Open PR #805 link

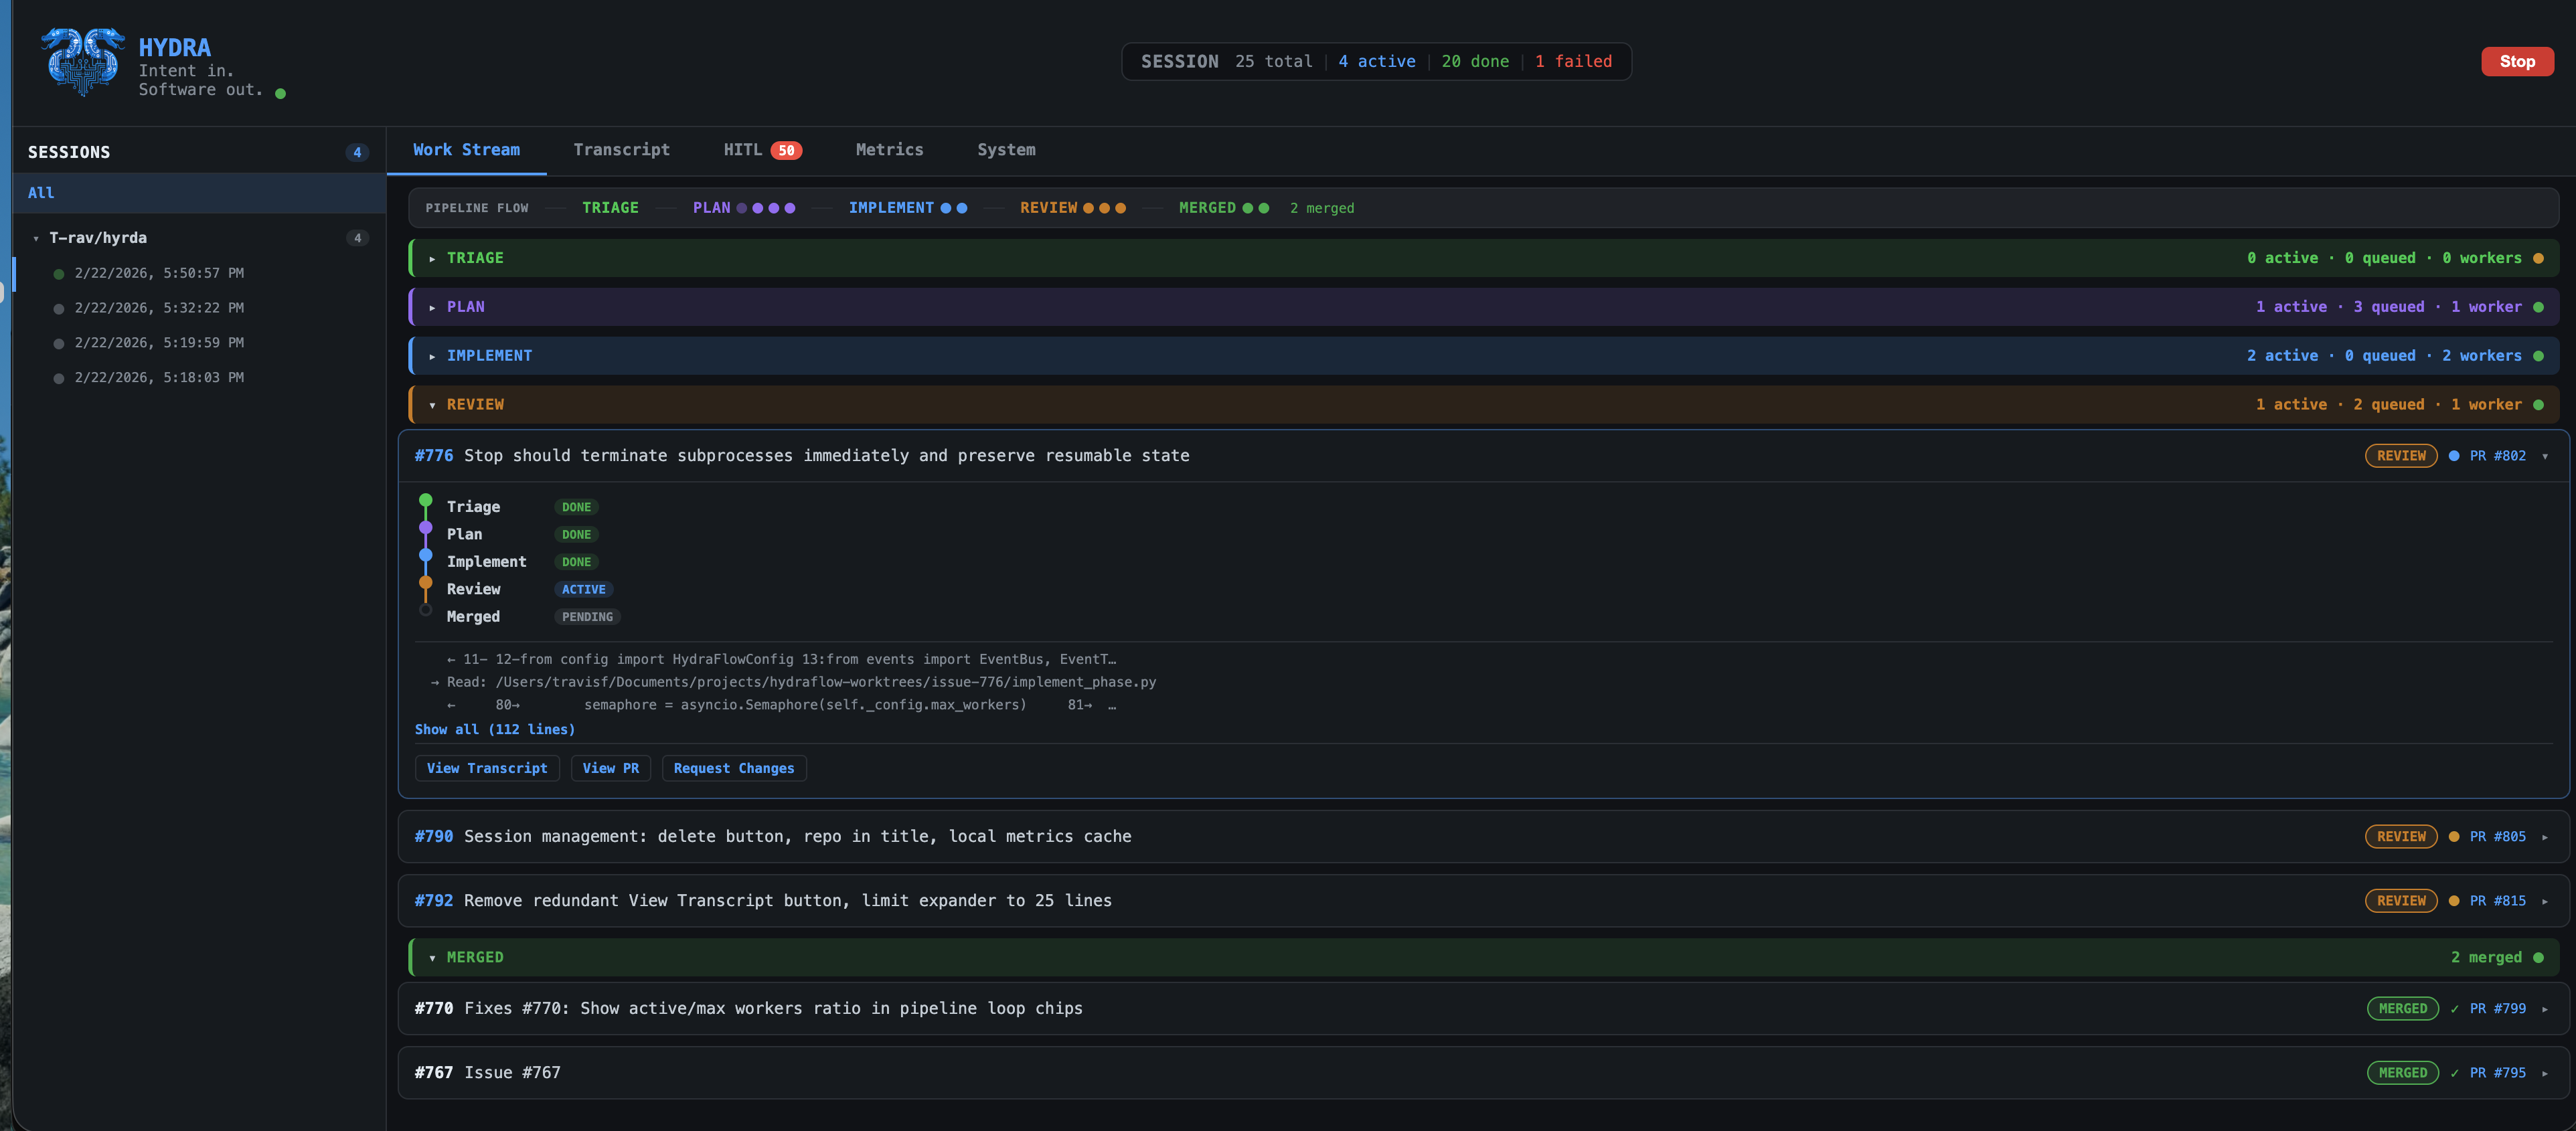[x=2497, y=837]
